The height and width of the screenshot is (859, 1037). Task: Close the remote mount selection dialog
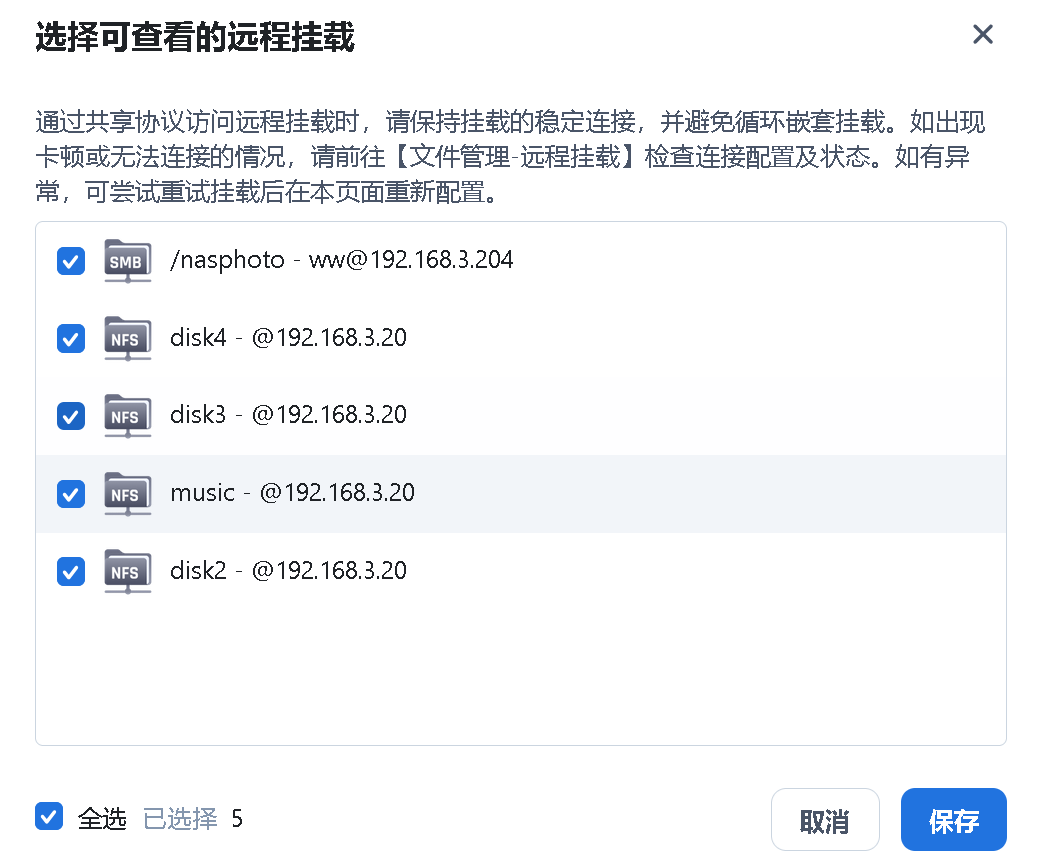[983, 34]
